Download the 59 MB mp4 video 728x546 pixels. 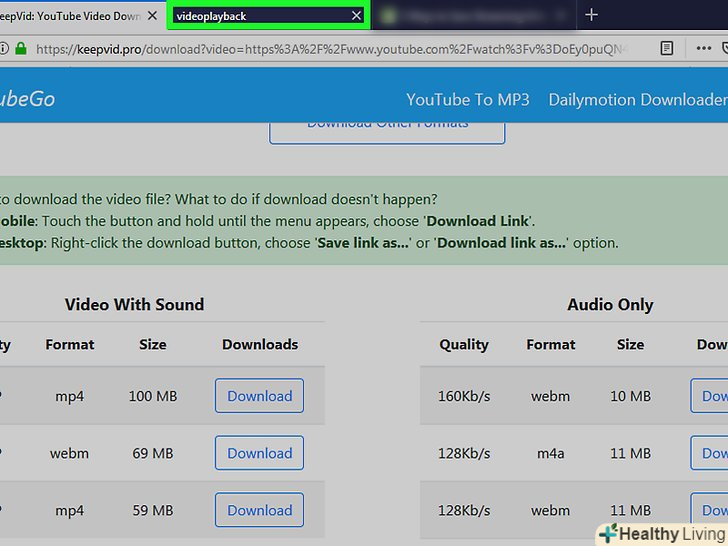tap(259, 510)
